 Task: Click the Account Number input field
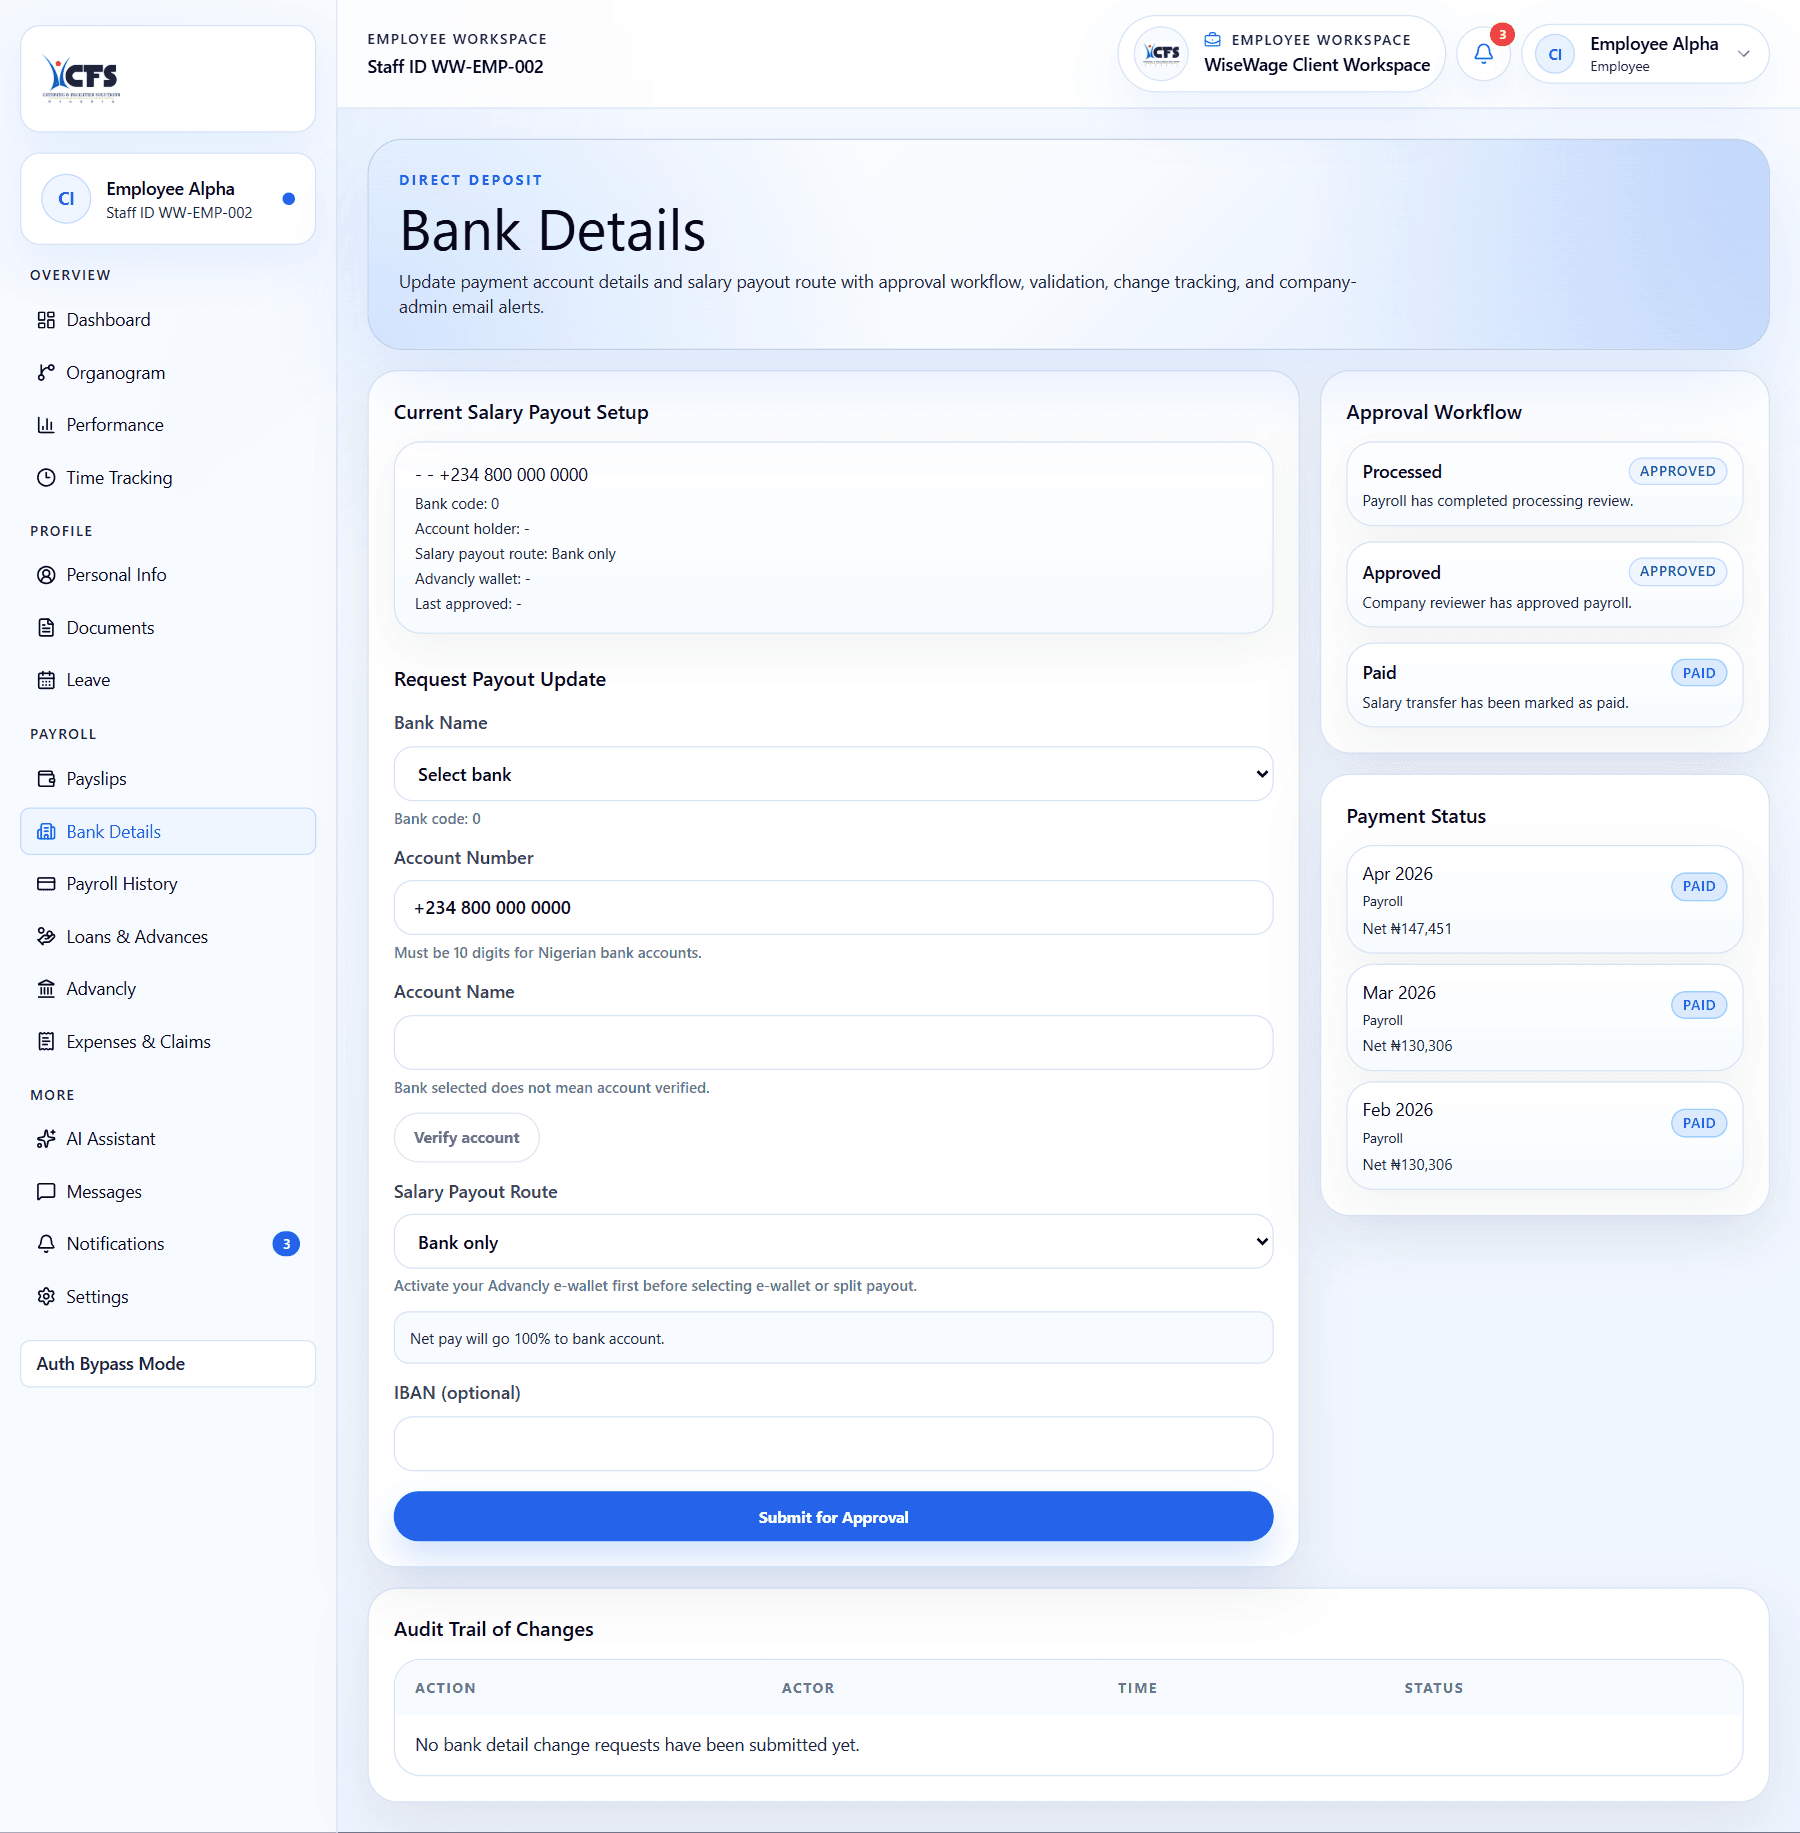point(833,908)
